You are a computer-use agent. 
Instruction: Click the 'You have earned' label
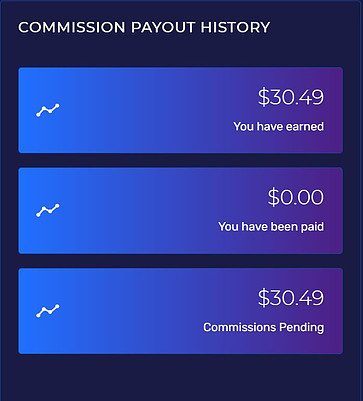tap(279, 127)
